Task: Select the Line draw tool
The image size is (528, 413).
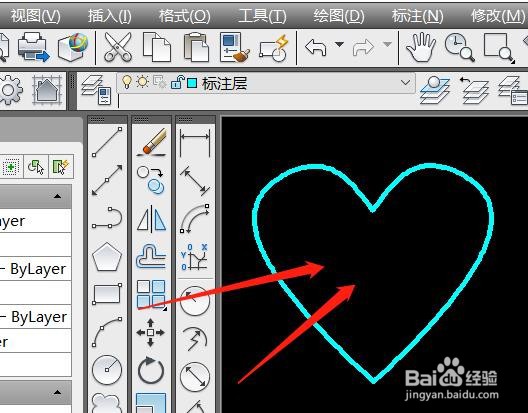Action: [107, 142]
